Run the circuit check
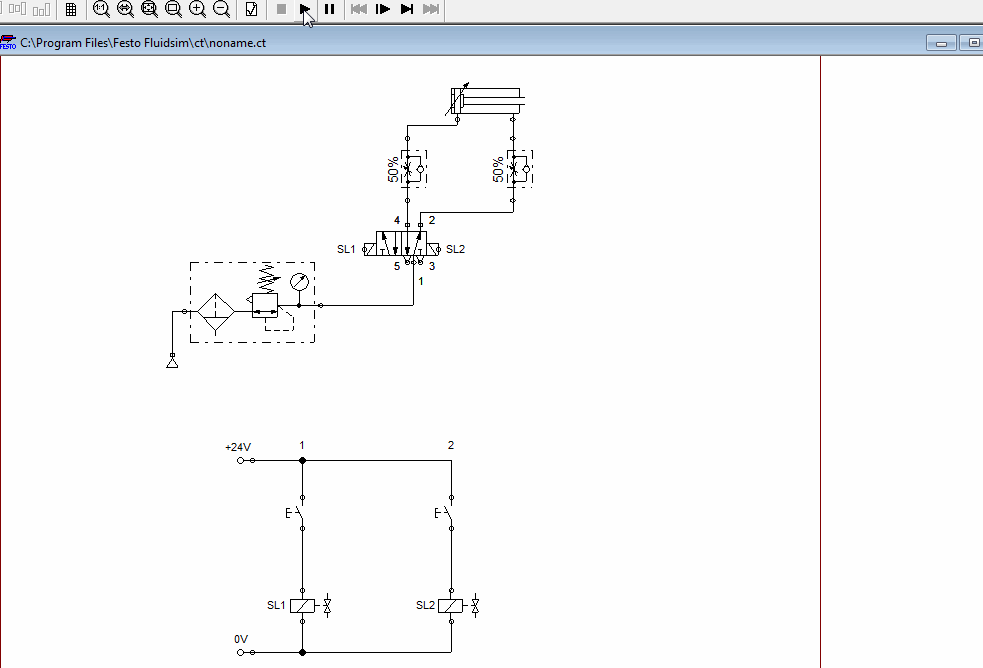The width and height of the screenshot is (983, 668). tap(250, 9)
